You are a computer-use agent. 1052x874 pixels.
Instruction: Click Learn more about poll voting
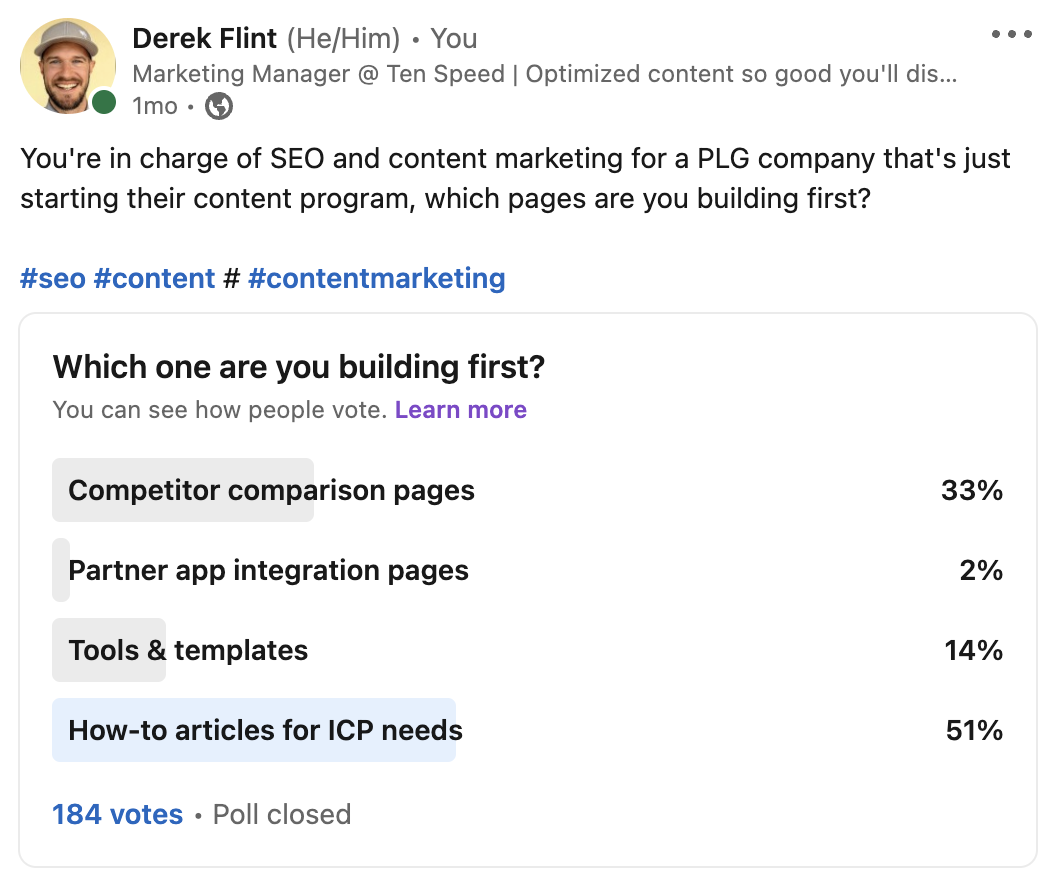click(x=460, y=410)
